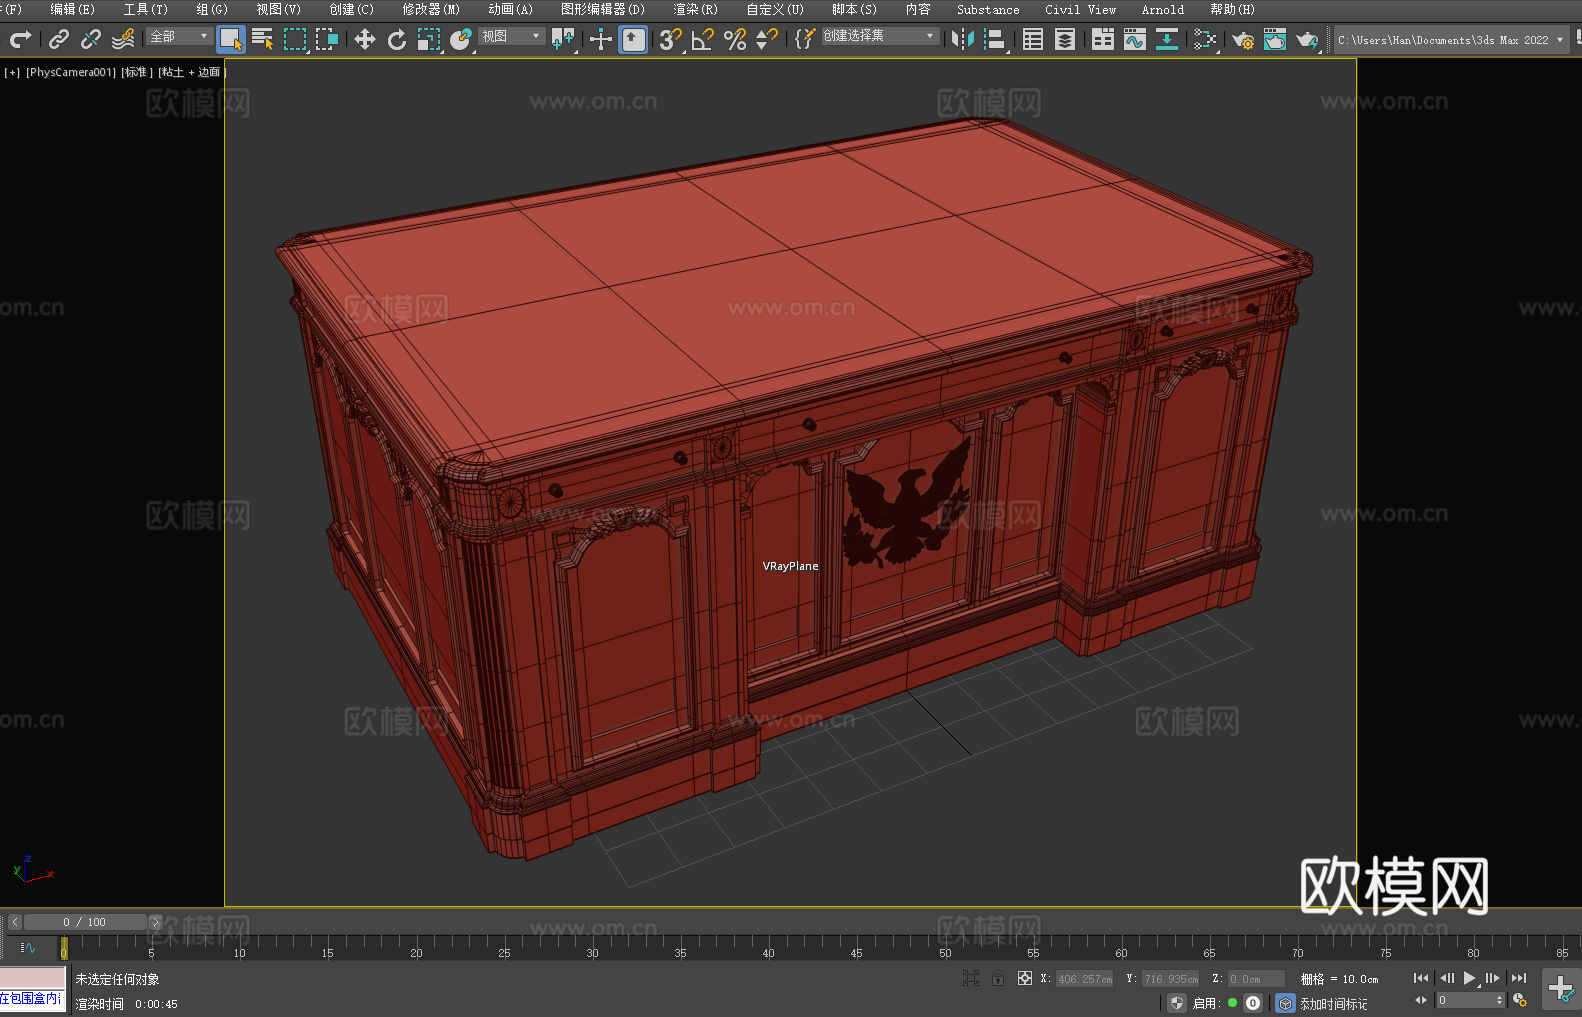Image resolution: width=1582 pixels, height=1017 pixels.
Task: Open the 渲染(R) menu
Action: click(696, 10)
